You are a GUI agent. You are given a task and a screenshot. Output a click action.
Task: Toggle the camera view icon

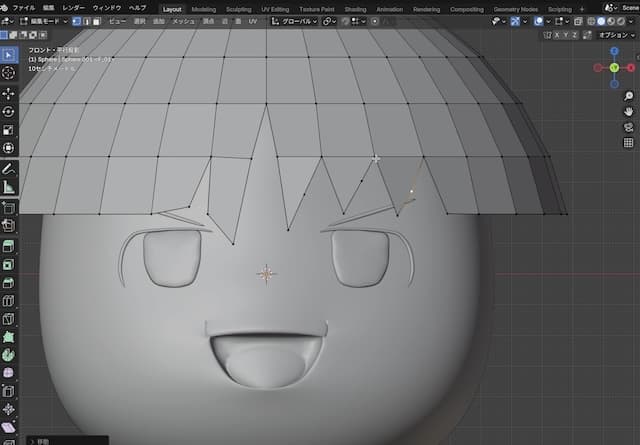click(x=628, y=127)
